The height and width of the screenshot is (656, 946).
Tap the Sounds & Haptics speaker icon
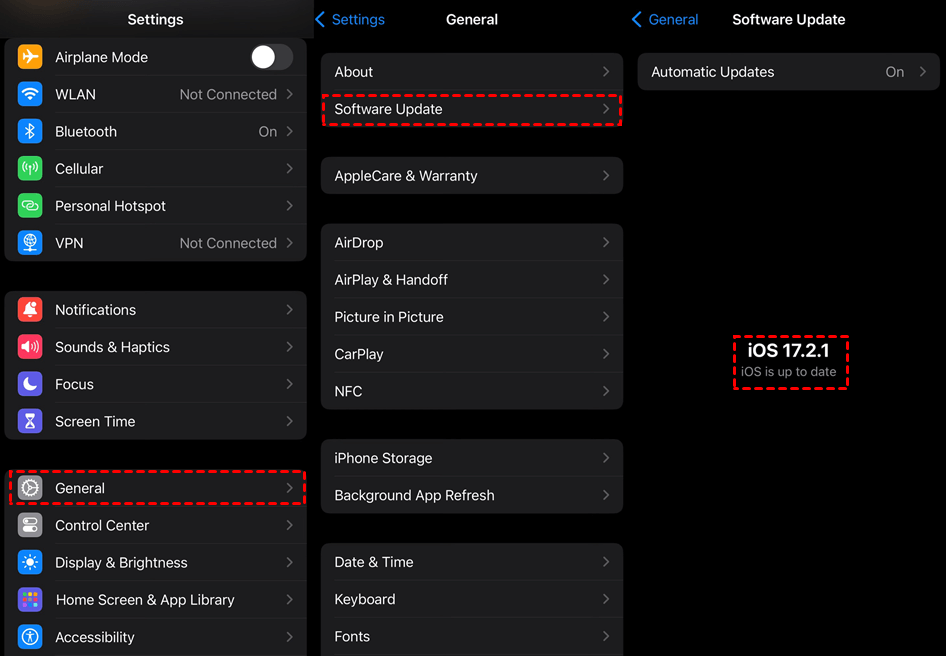30,347
